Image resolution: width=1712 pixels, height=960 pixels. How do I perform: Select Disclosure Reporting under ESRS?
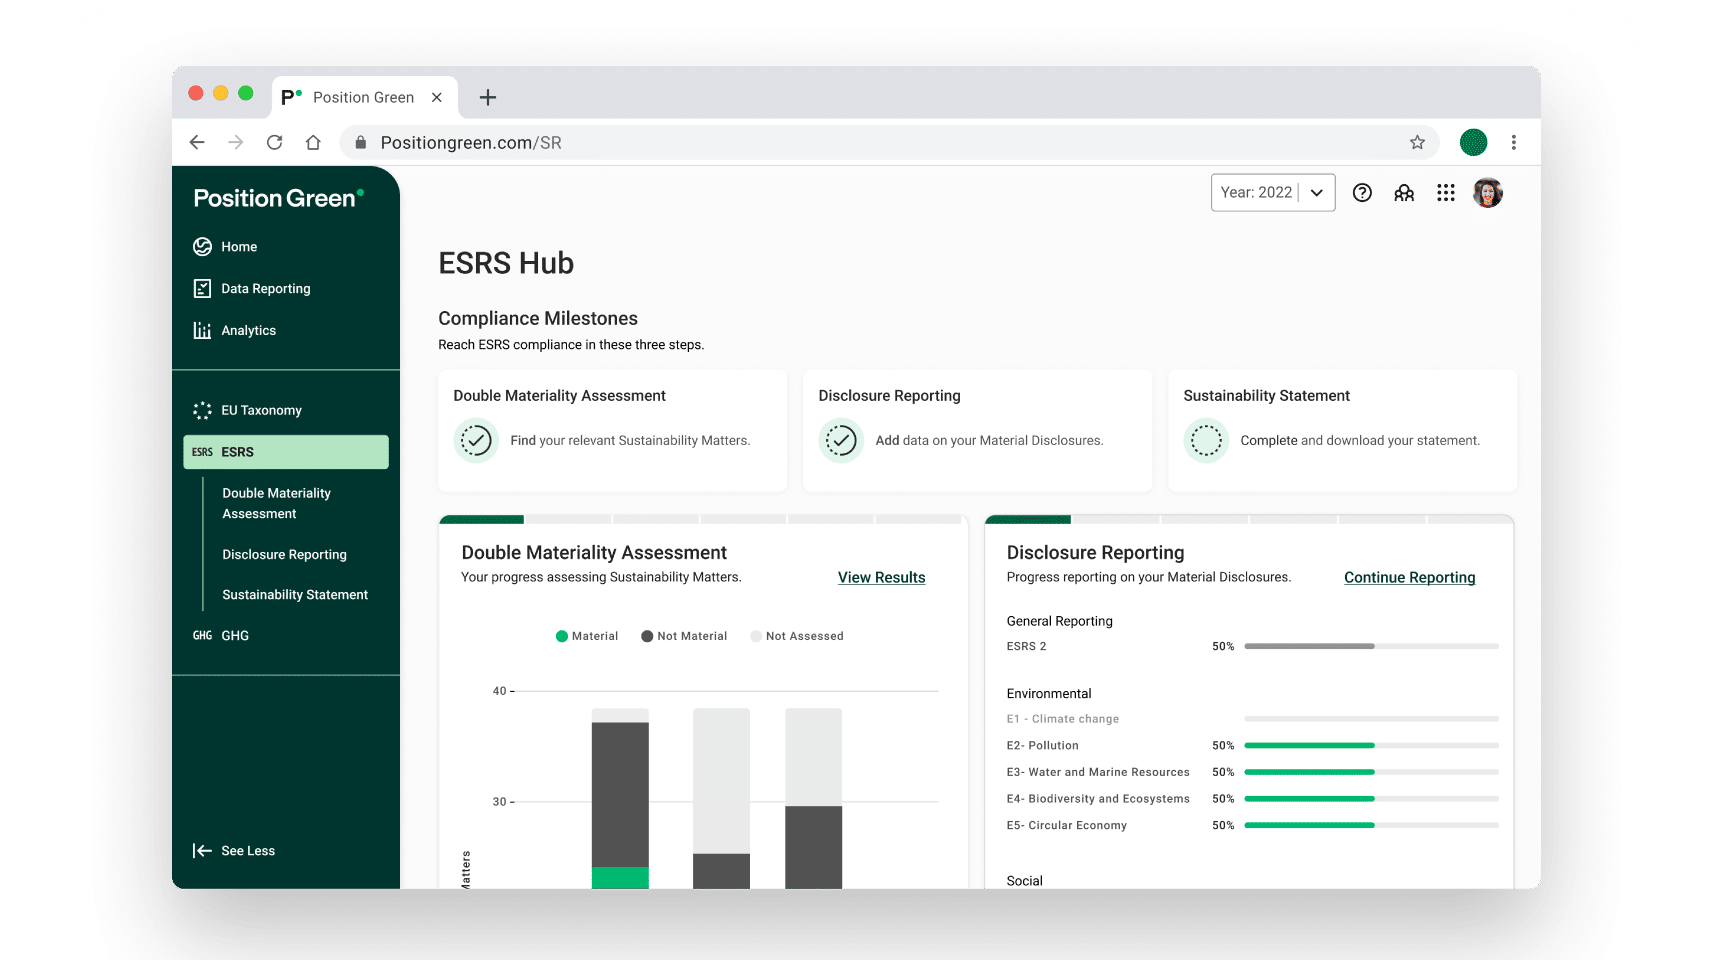[x=284, y=554]
